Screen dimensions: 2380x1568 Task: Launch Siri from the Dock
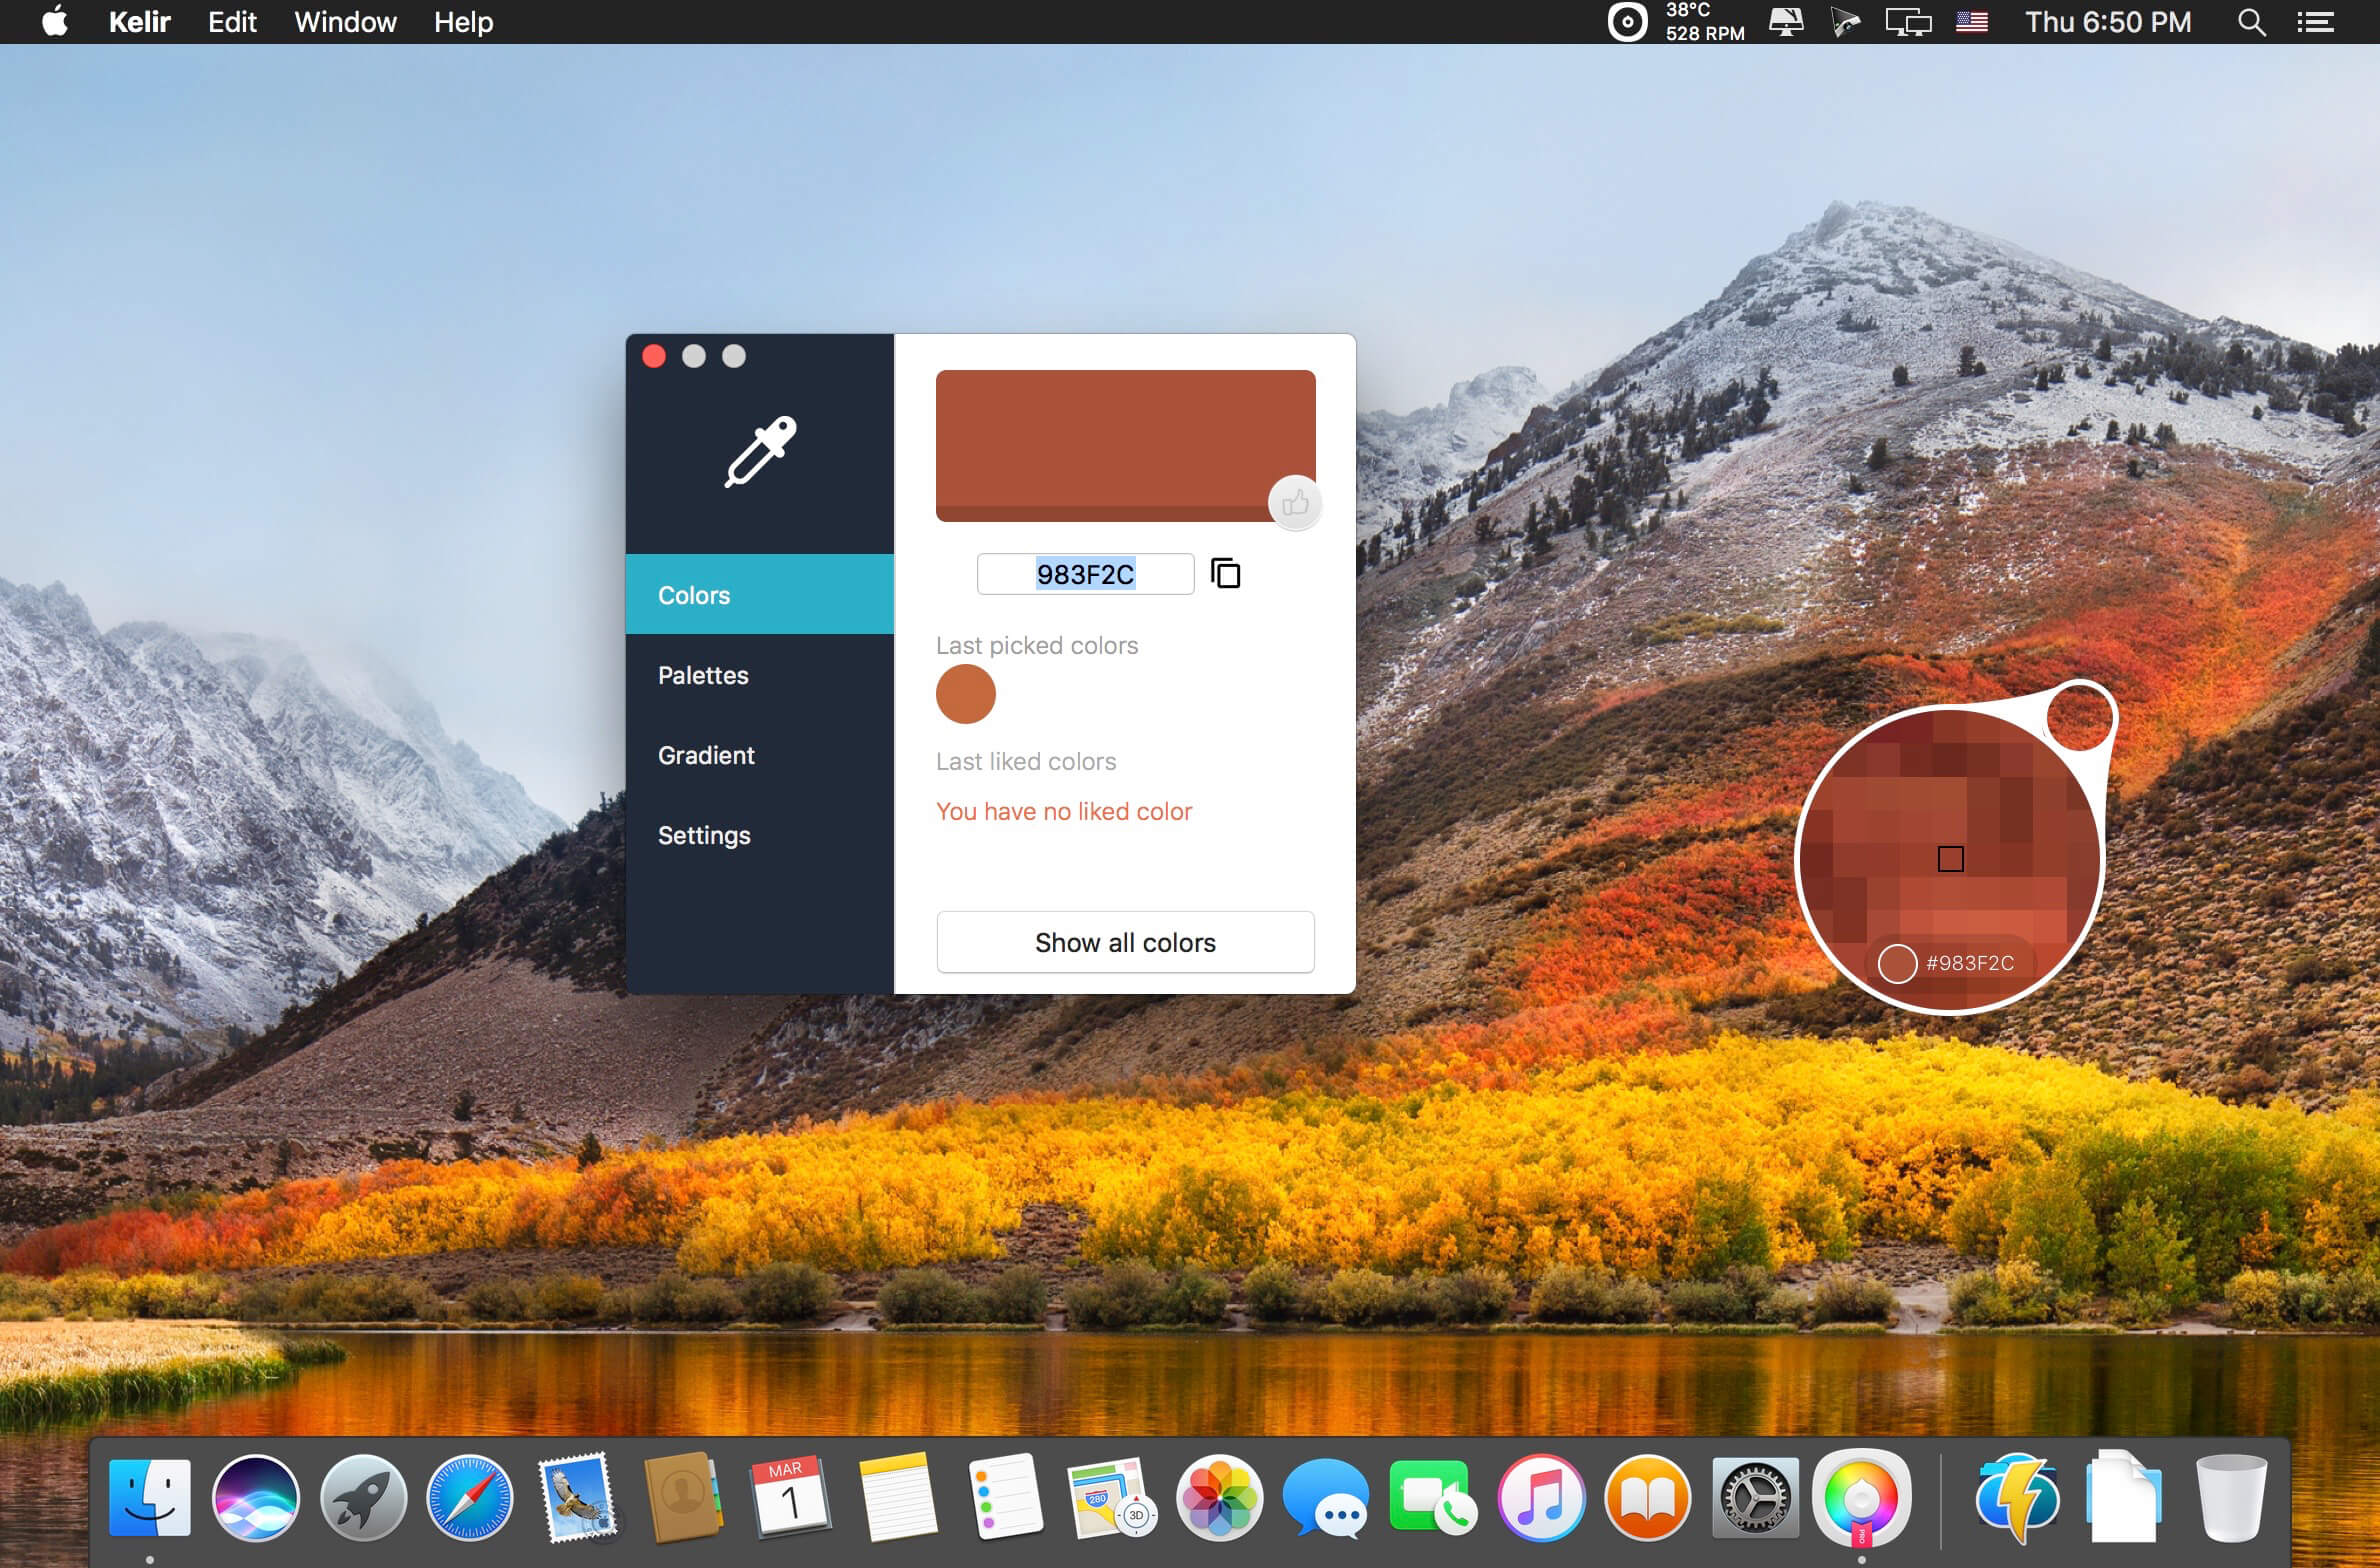tap(256, 1498)
